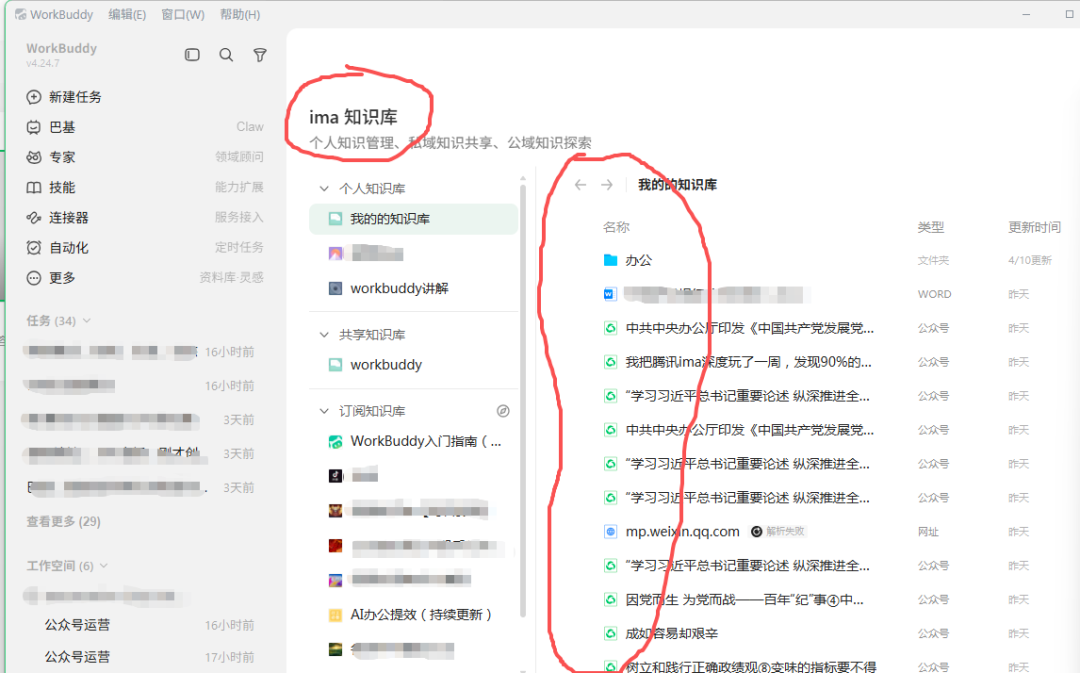Open the 自动化 section
1080x673 pixels.
(145, 247)
